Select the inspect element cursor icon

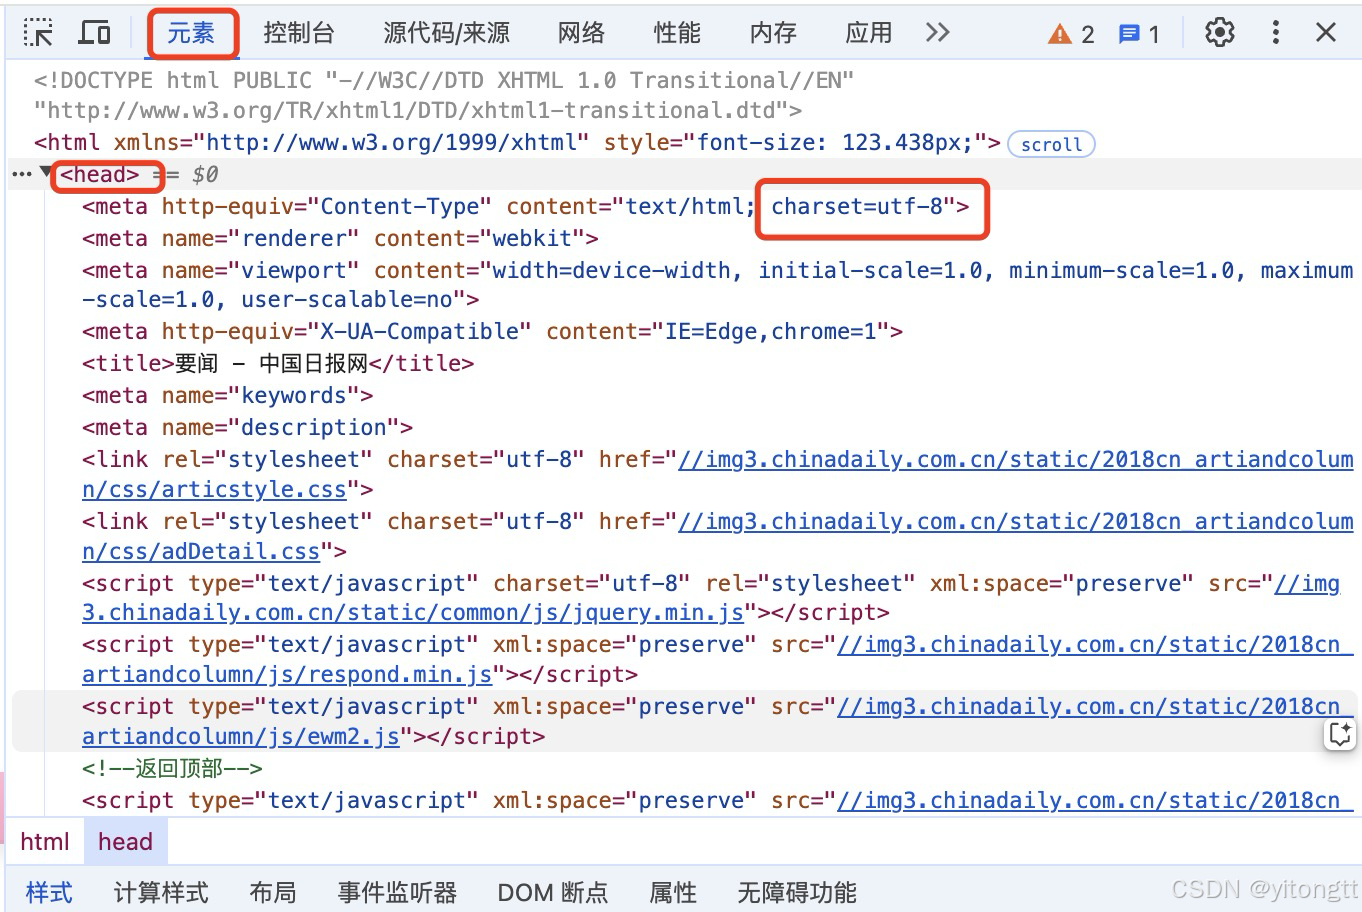[x=37, y=31]
